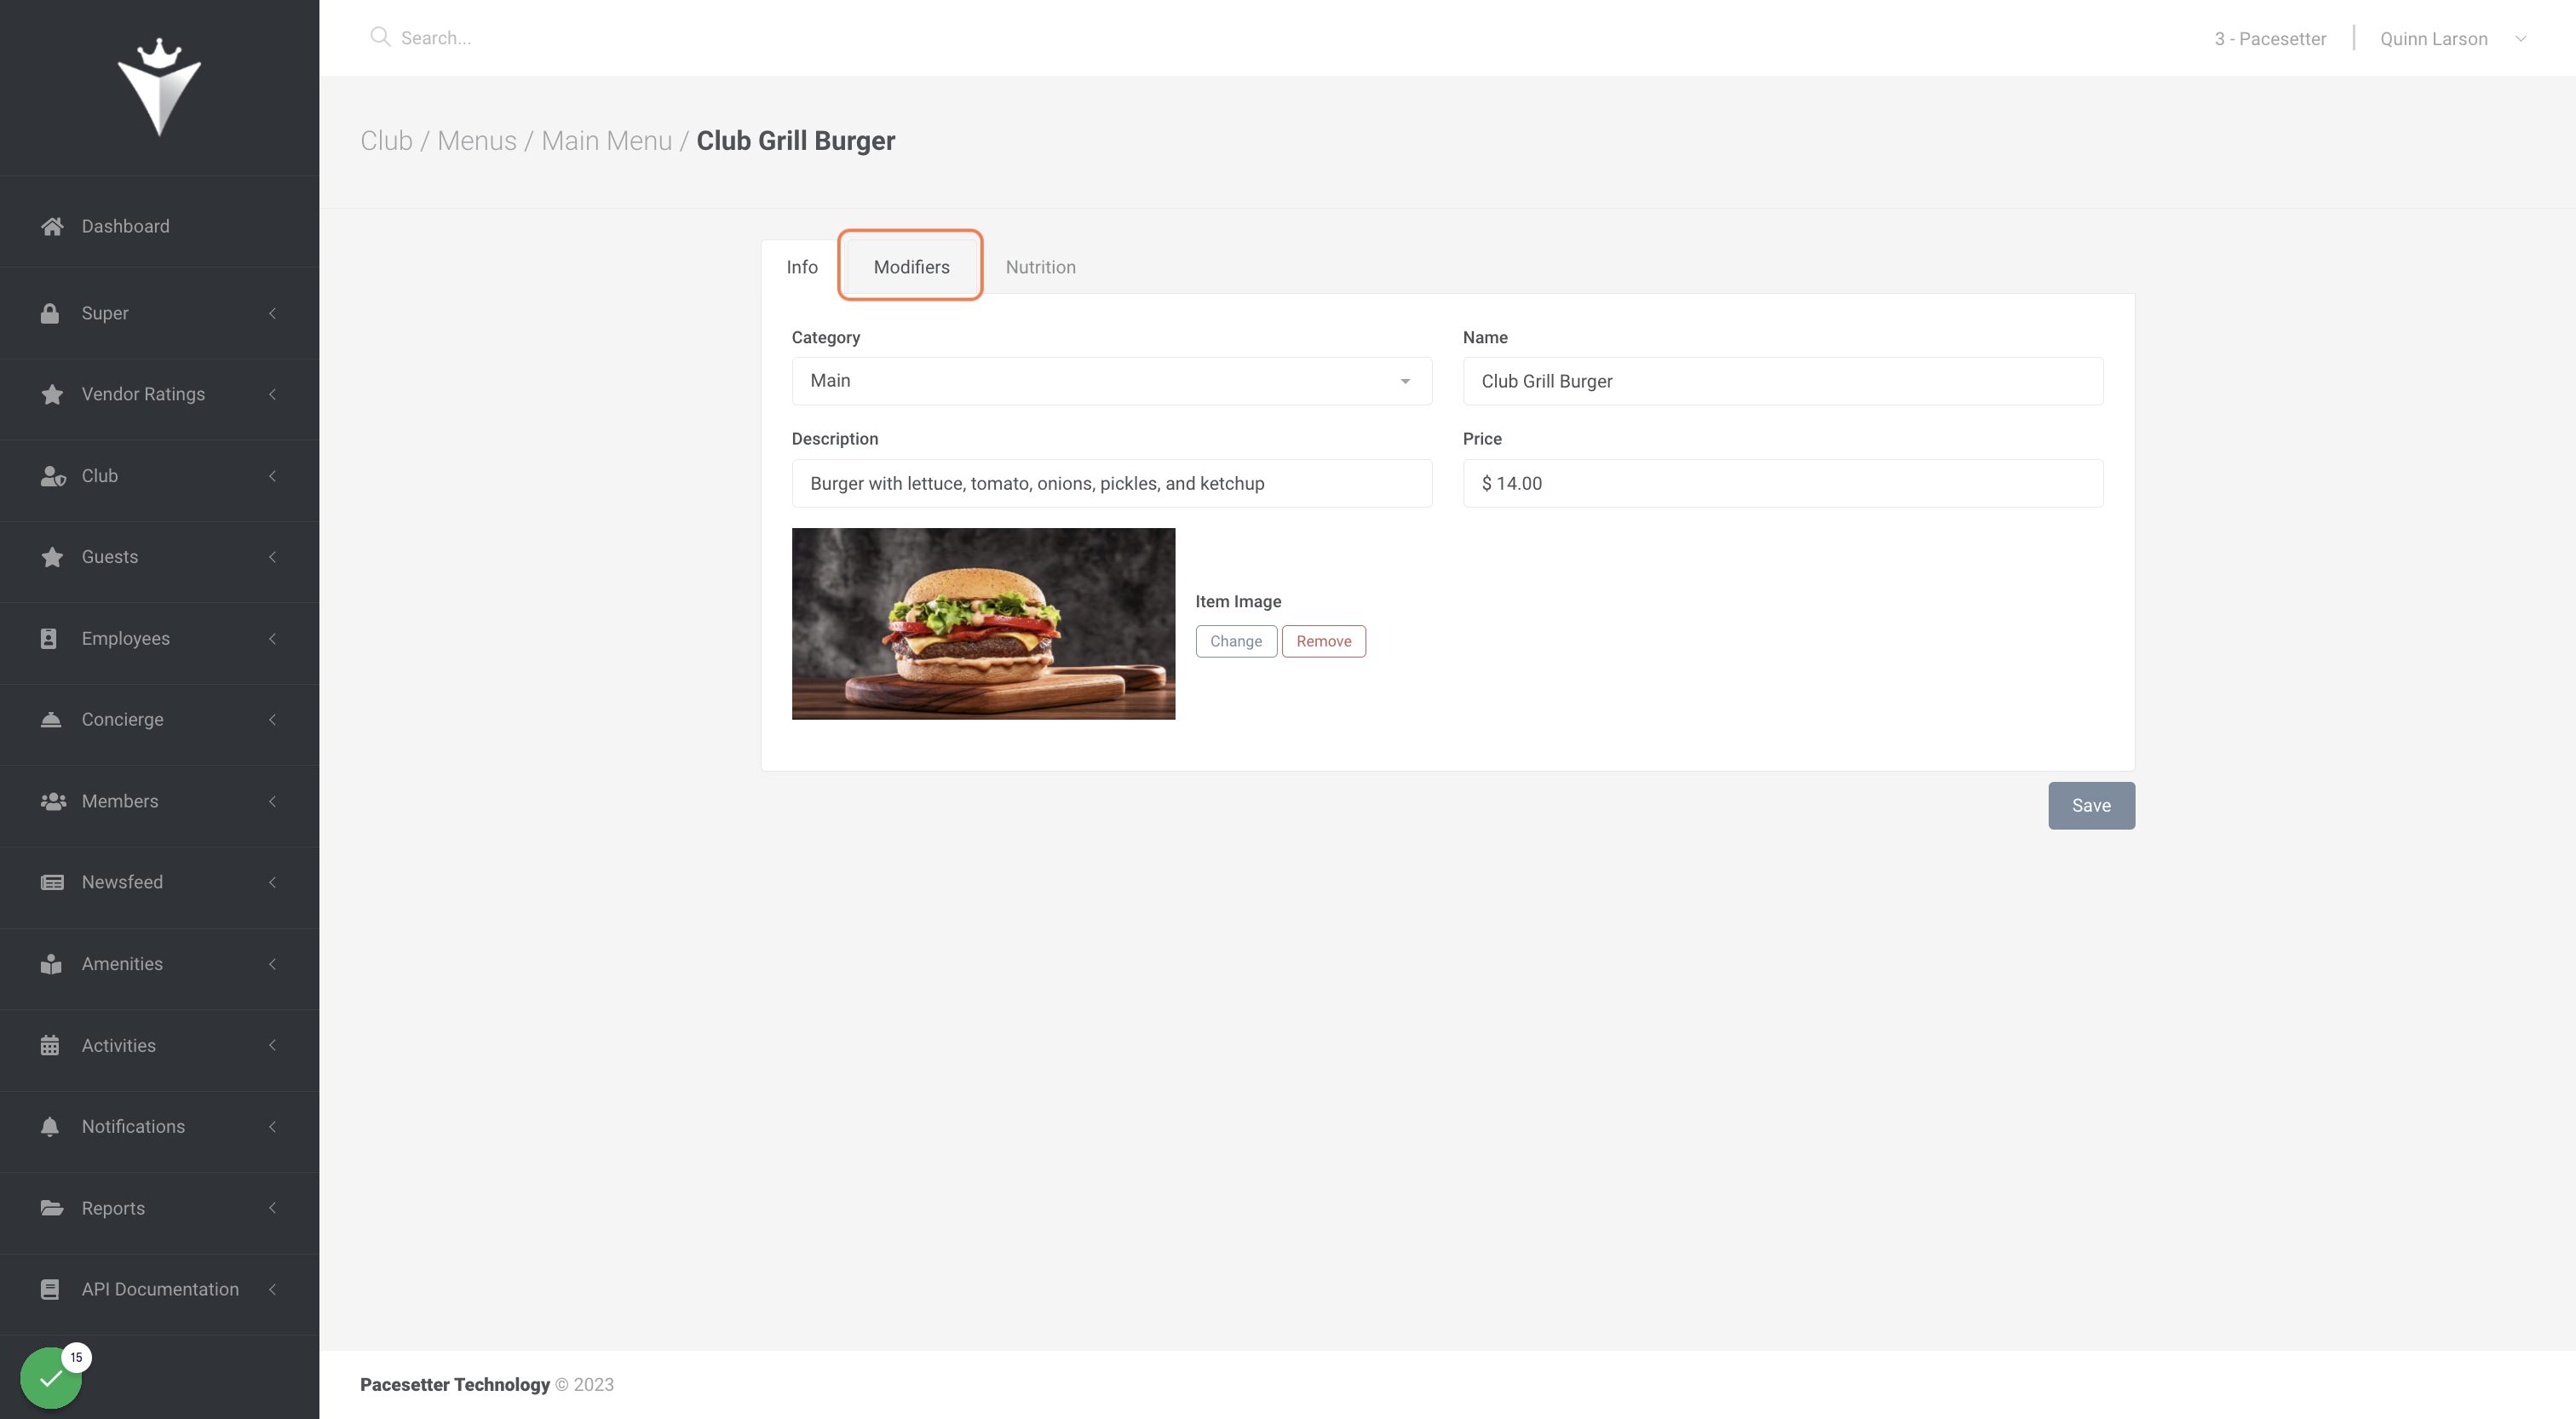Click the Club user-shield icon
Screen dimensions: 2576x1419
53,476
